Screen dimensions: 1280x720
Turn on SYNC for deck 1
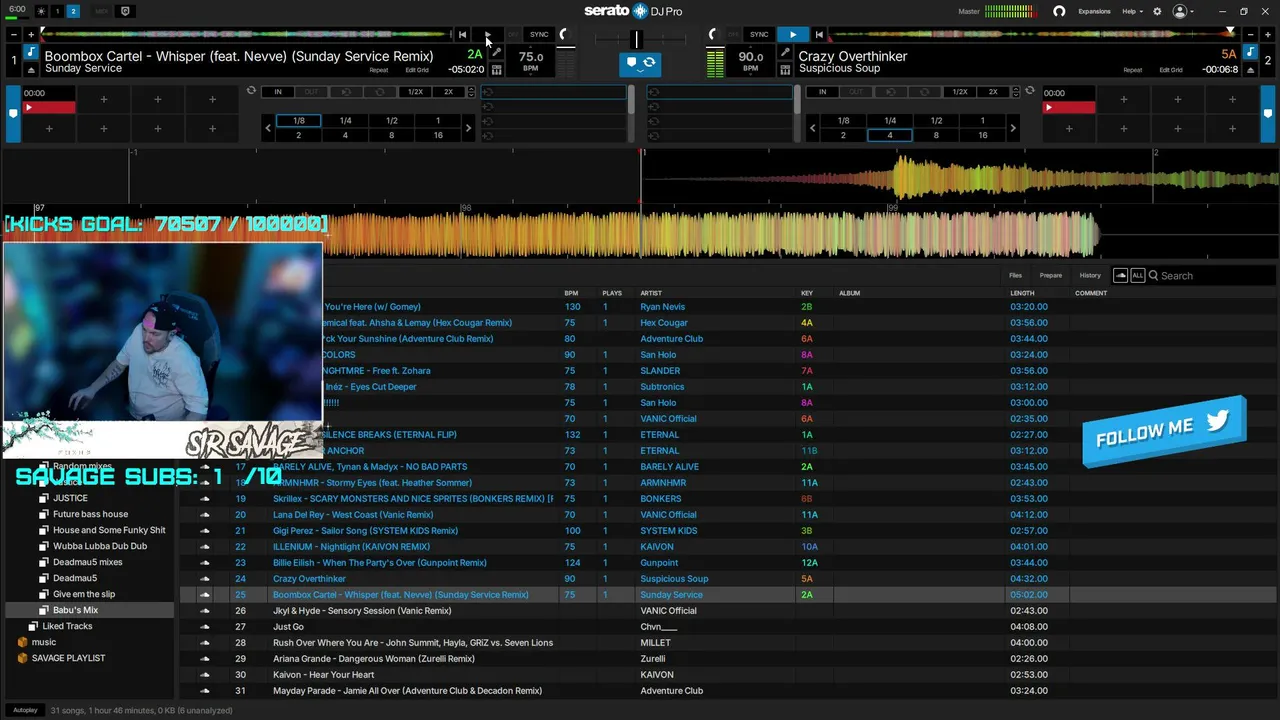click(x=539, y=34)
